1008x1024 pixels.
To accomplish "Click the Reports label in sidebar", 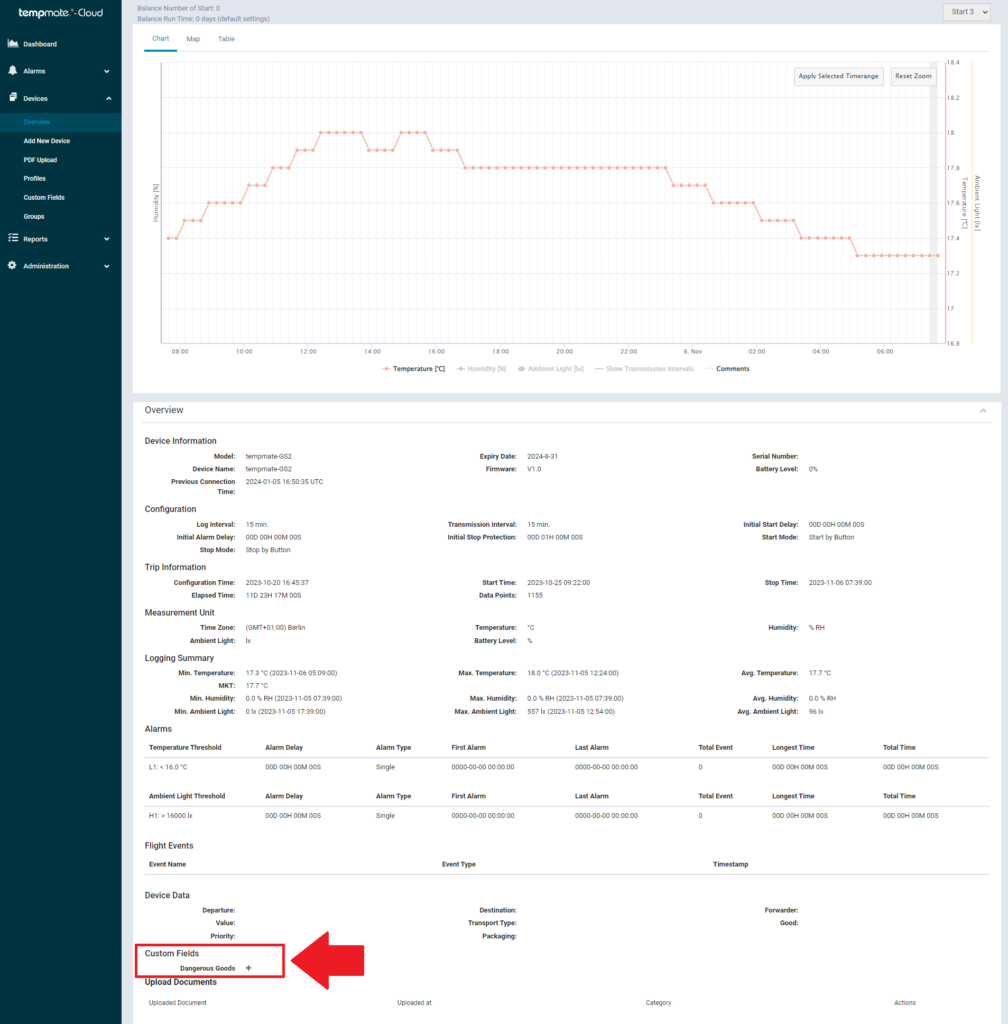I will click(x=35, y=239).
